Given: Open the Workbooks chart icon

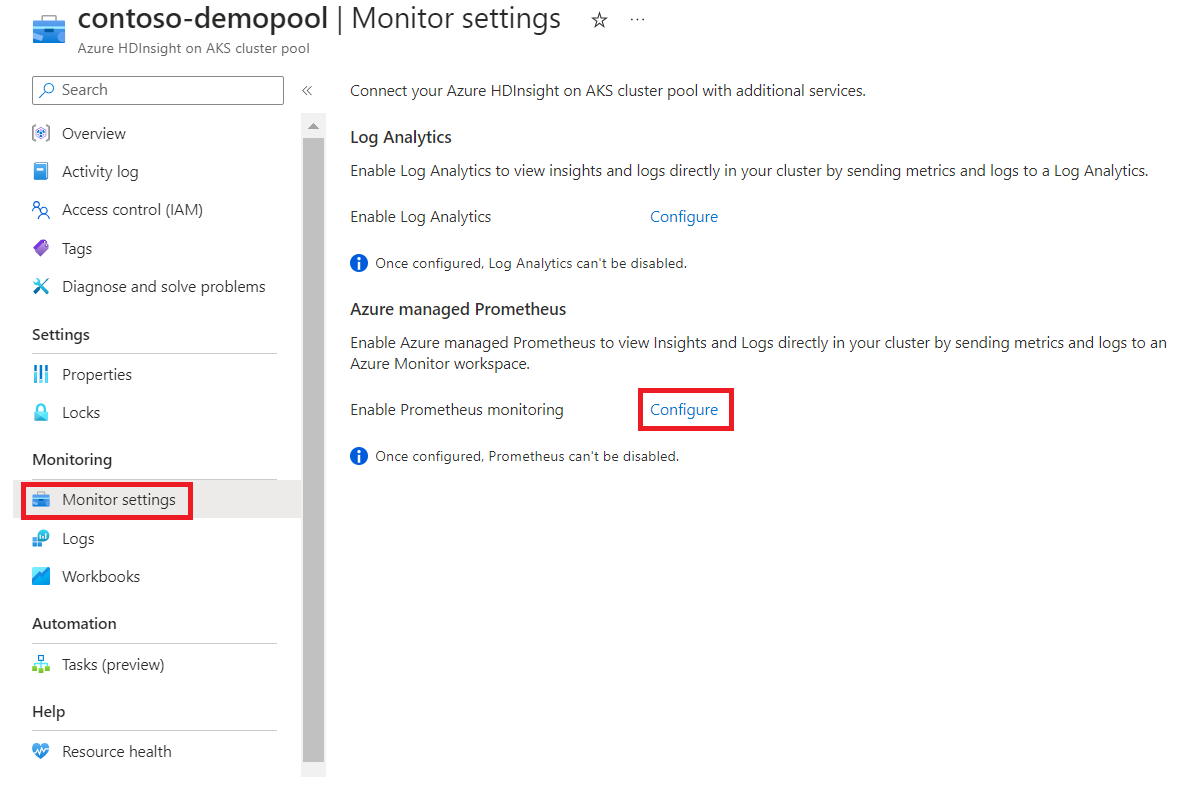Looking at the screenshot, I should click(41, 576).
